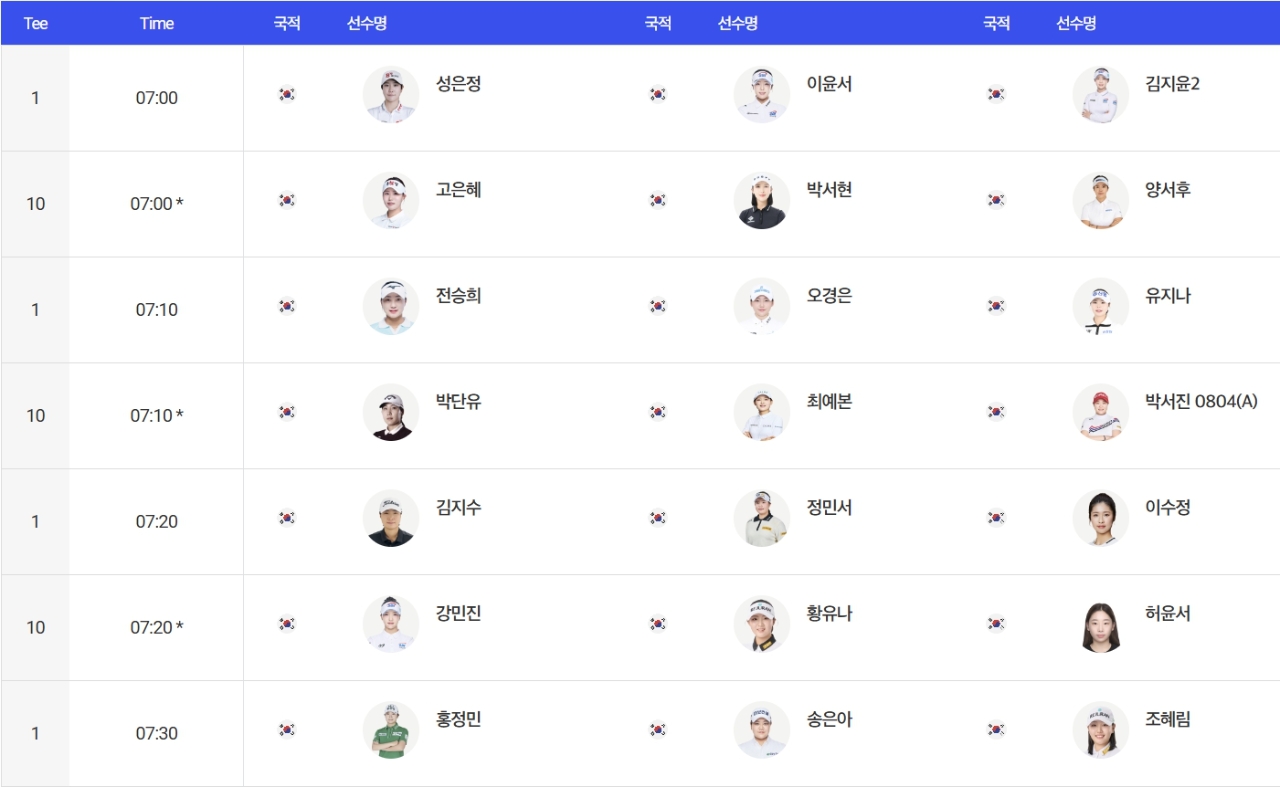Select the flag icon beside 홍정민
The width and height of the screenshot is (1280, 787).
point(287,730)
